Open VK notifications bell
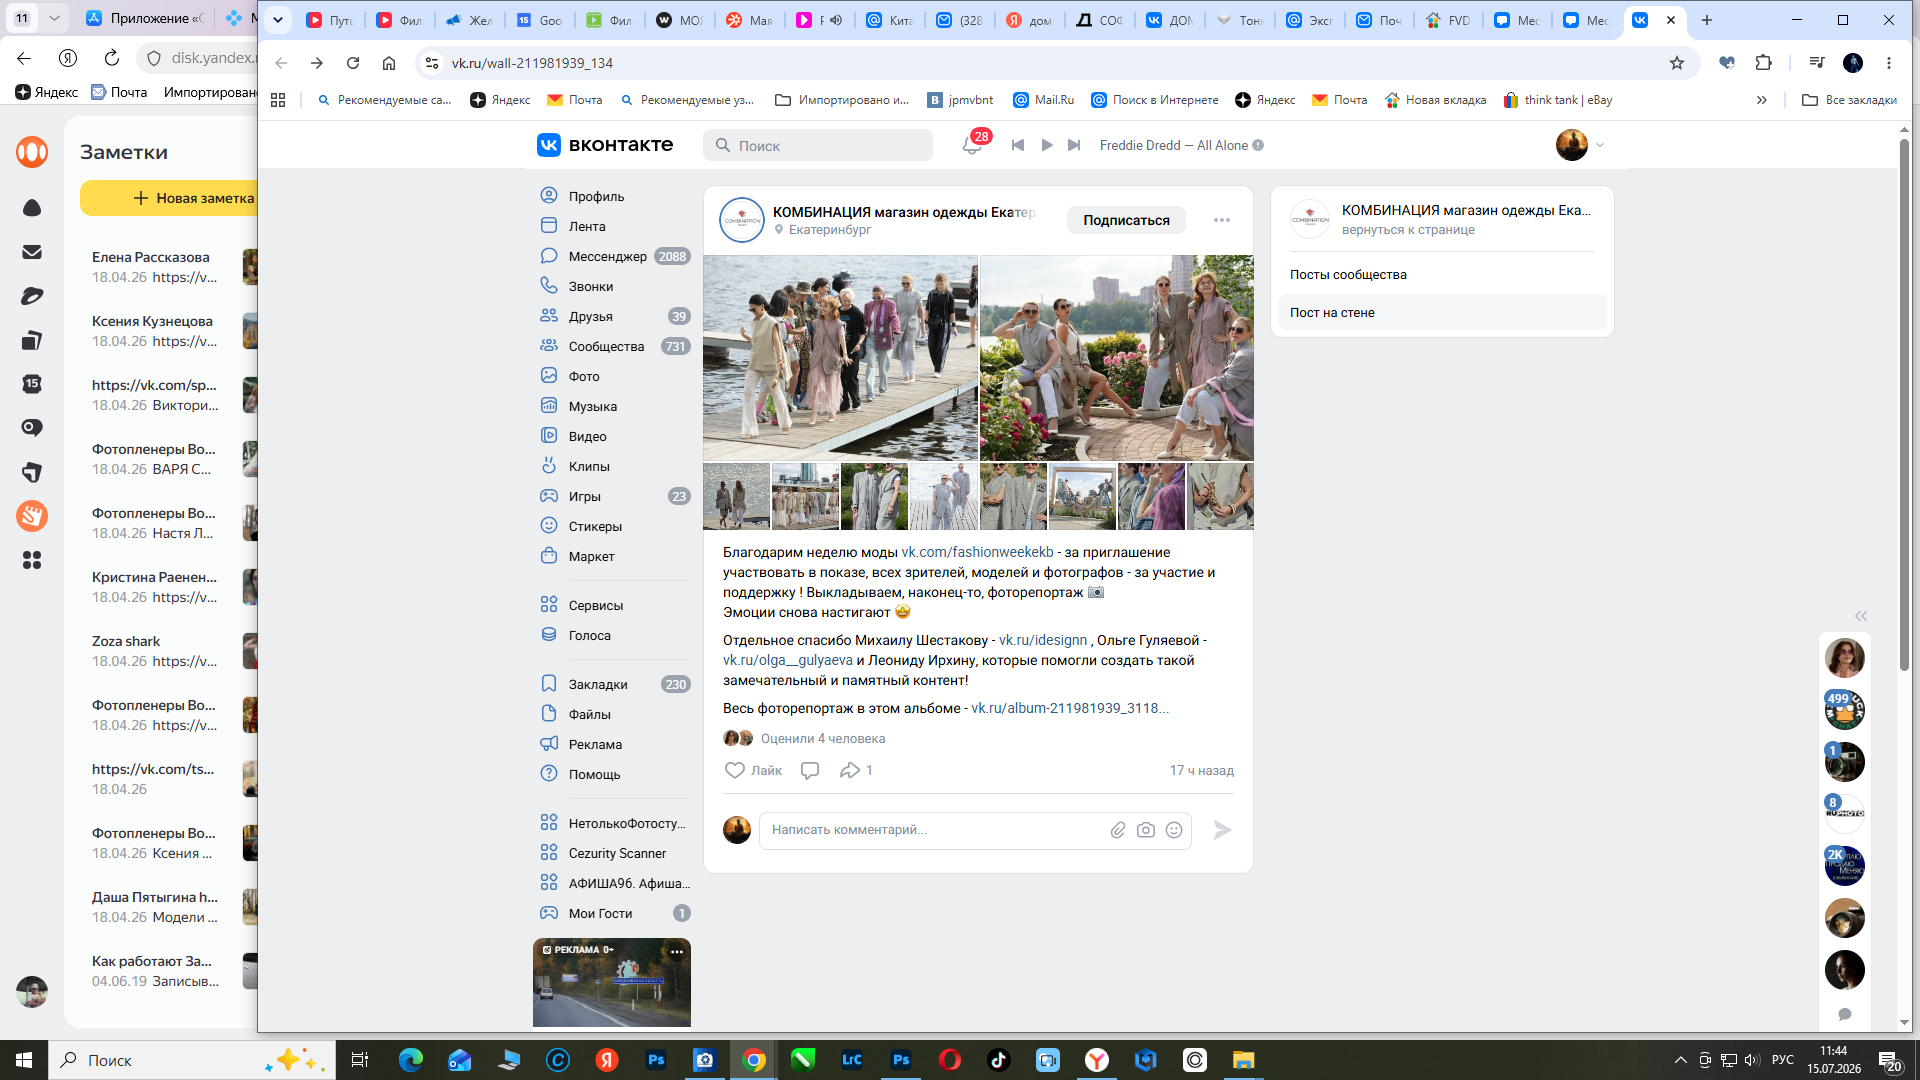 (971, 146)
